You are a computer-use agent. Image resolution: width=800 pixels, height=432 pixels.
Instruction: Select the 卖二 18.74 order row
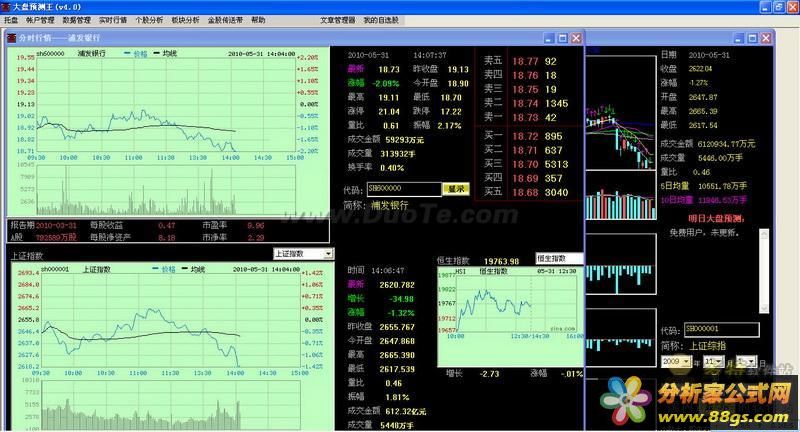(529, 104)
